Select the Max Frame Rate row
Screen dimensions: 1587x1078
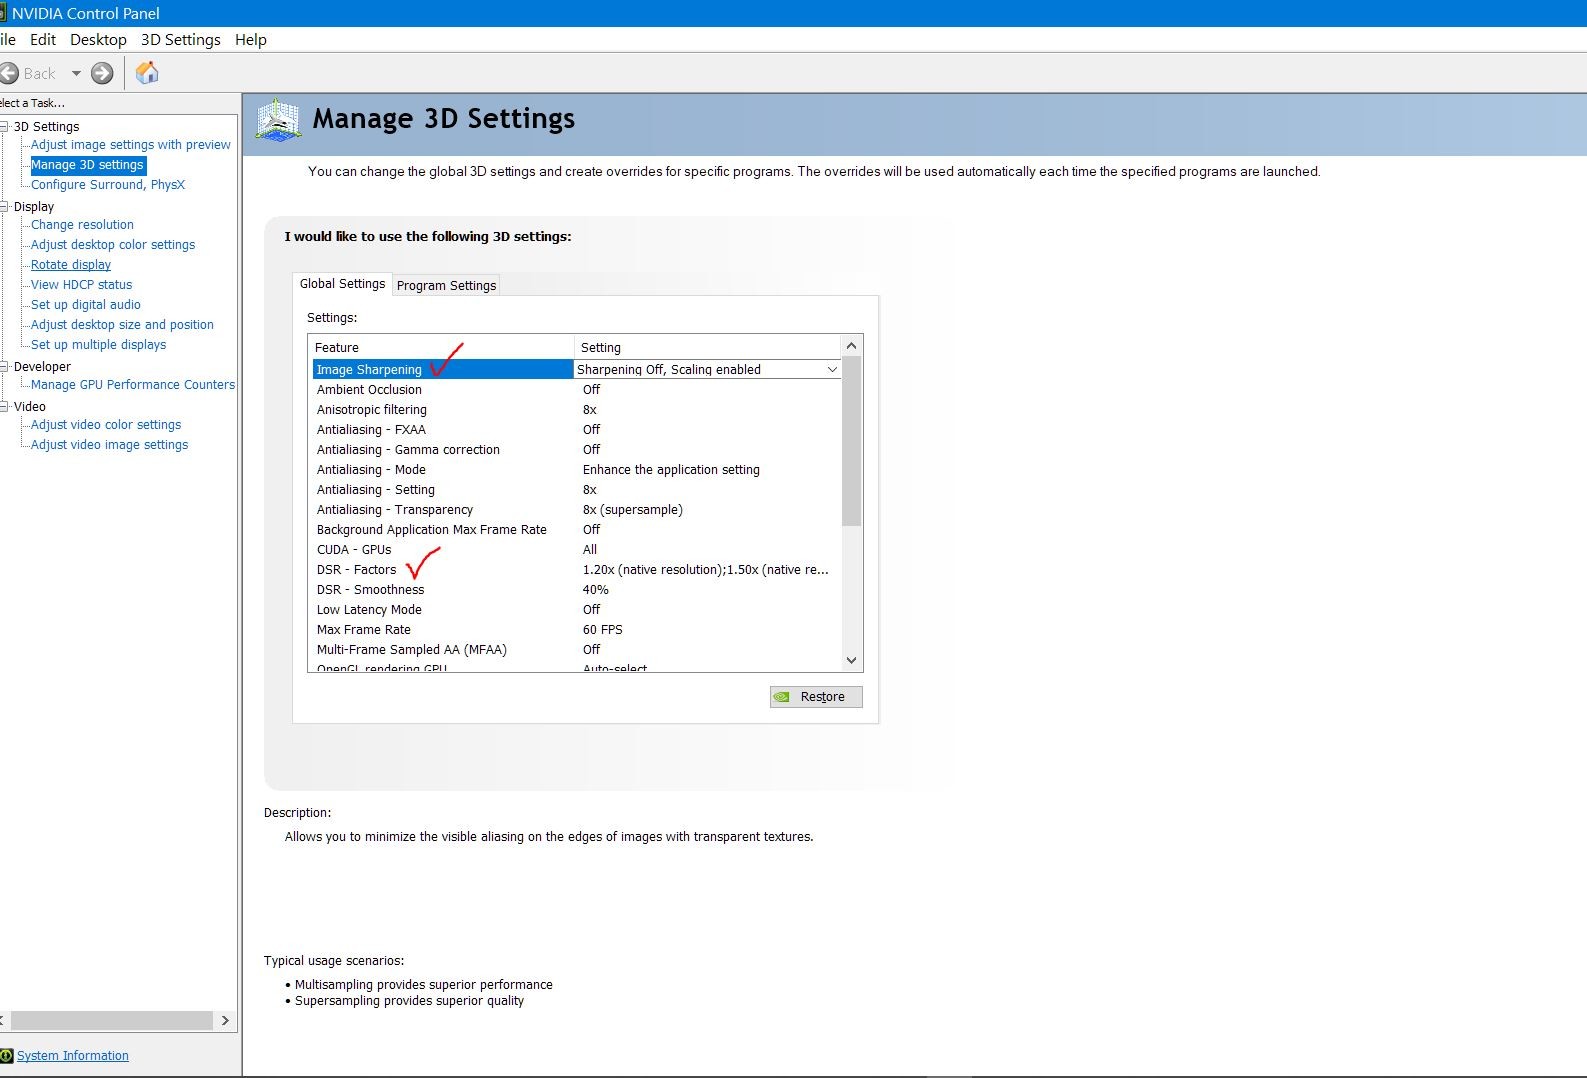[577, 630]
